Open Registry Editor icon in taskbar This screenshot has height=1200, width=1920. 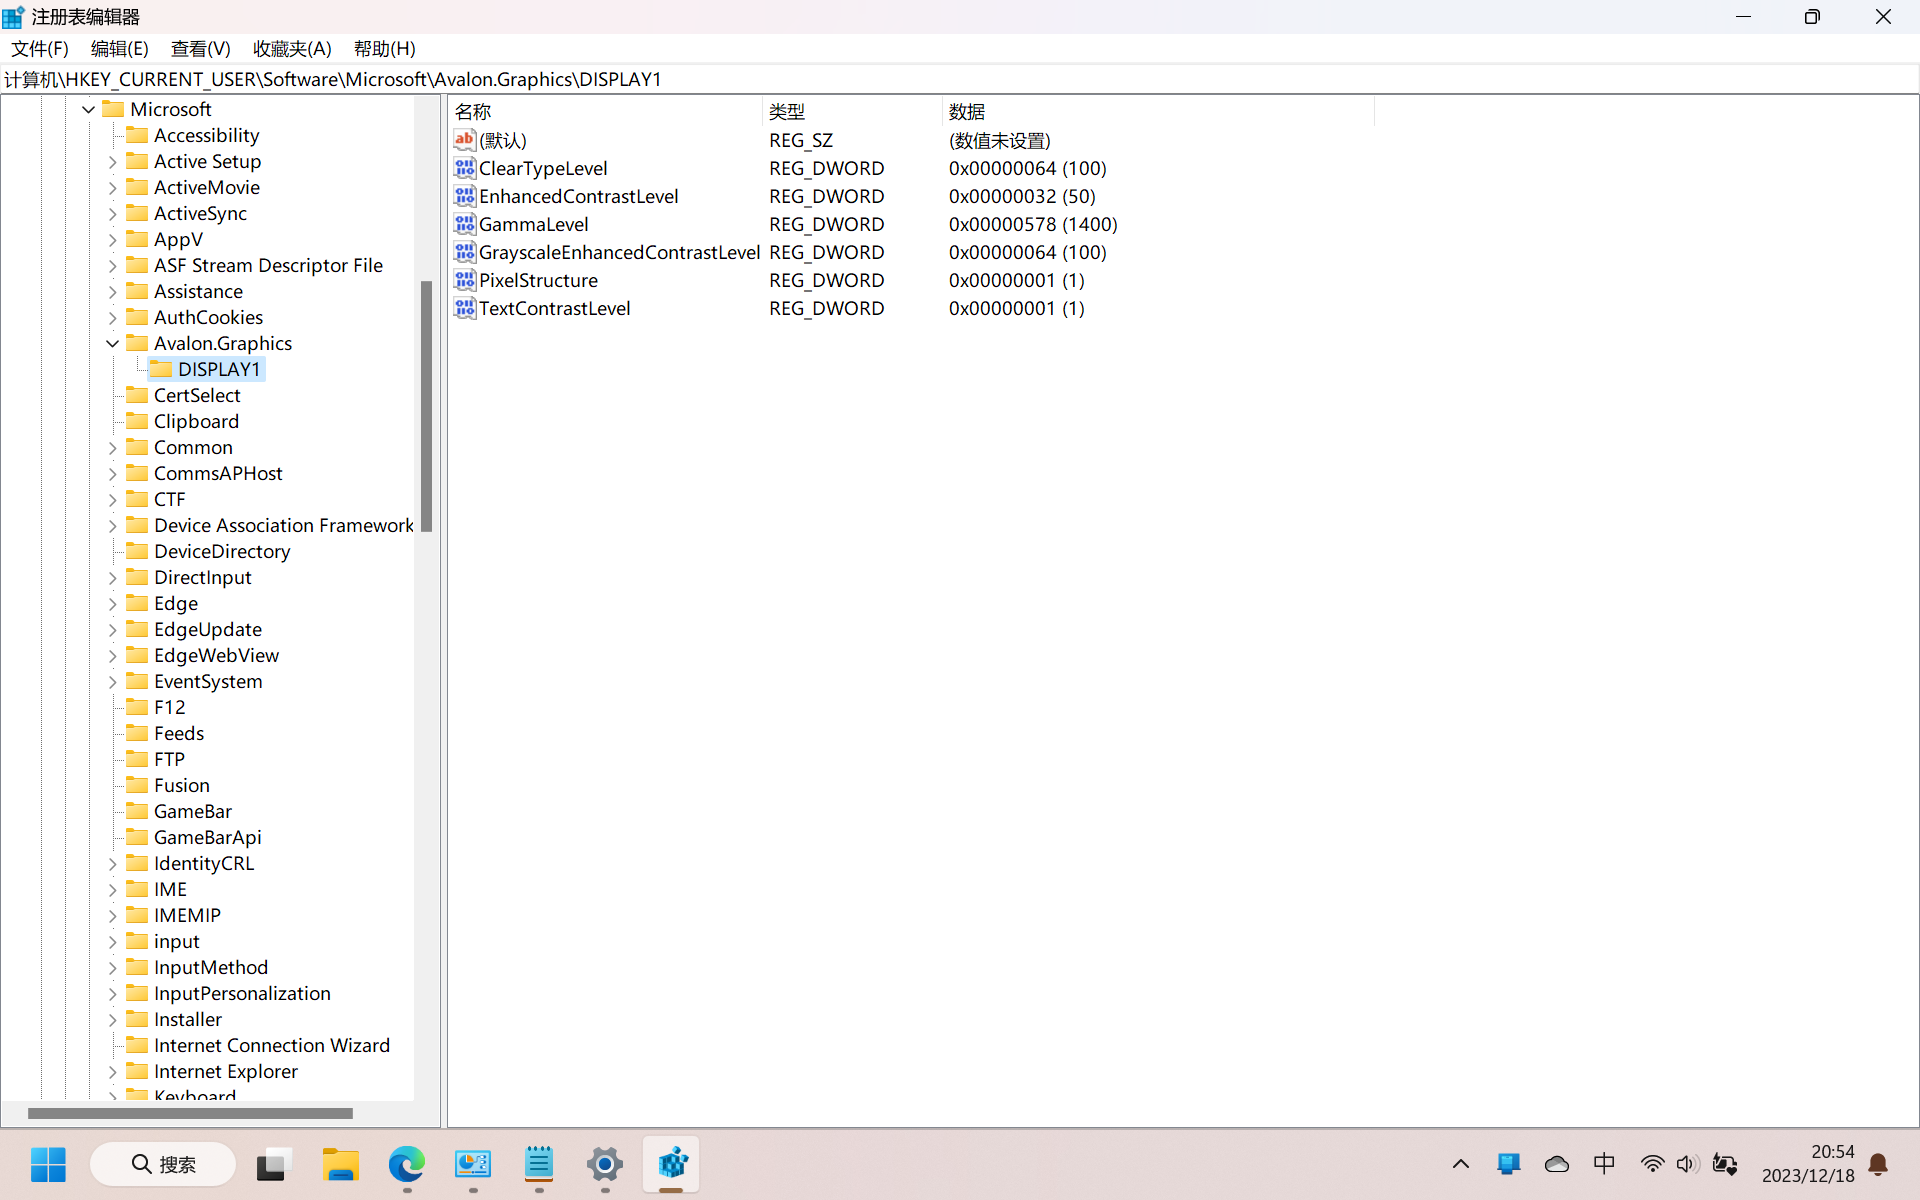pos(671,1164)
